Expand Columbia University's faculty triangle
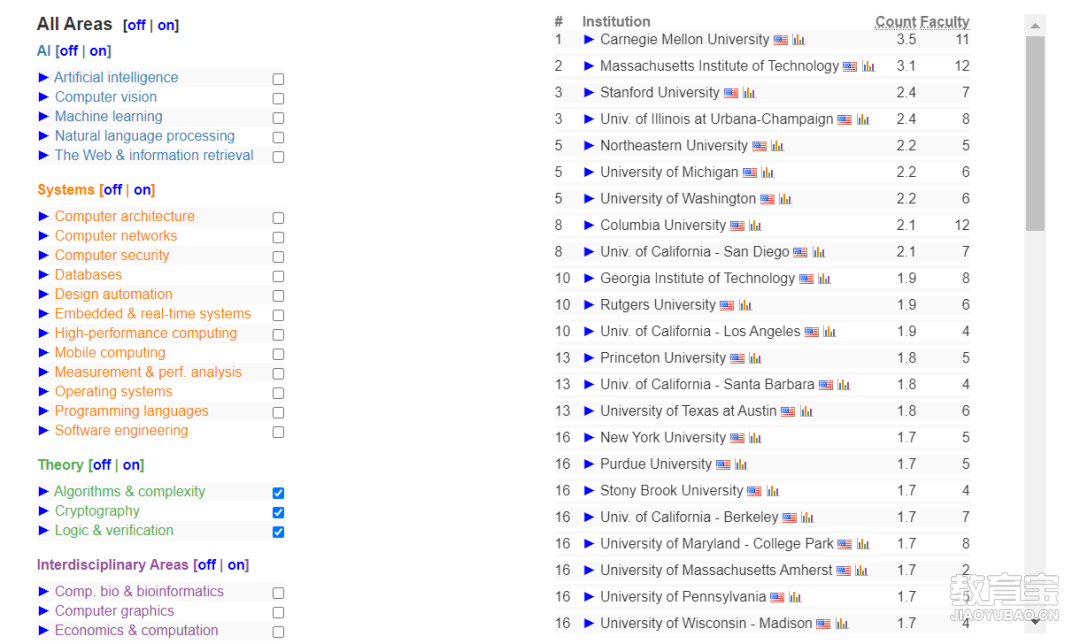The image size is (1080, 644). point(589,225)
